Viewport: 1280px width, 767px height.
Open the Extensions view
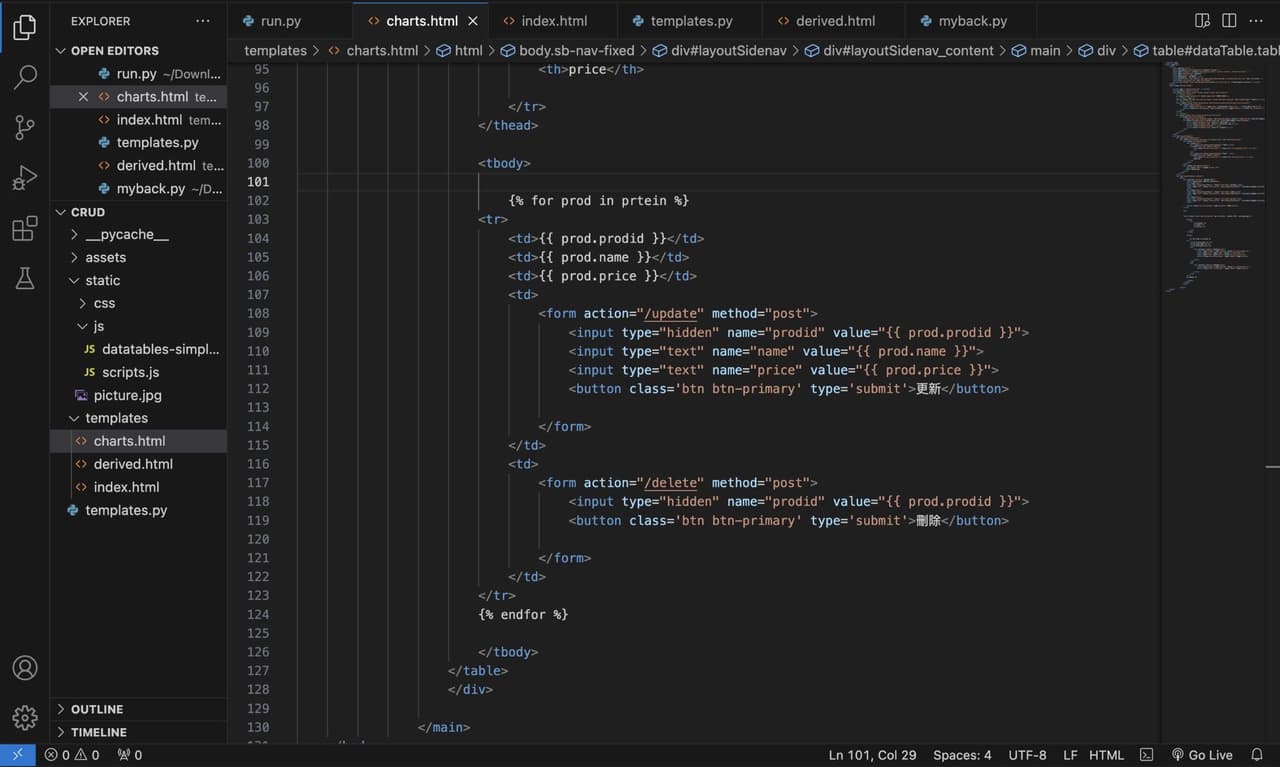point(25,228)
